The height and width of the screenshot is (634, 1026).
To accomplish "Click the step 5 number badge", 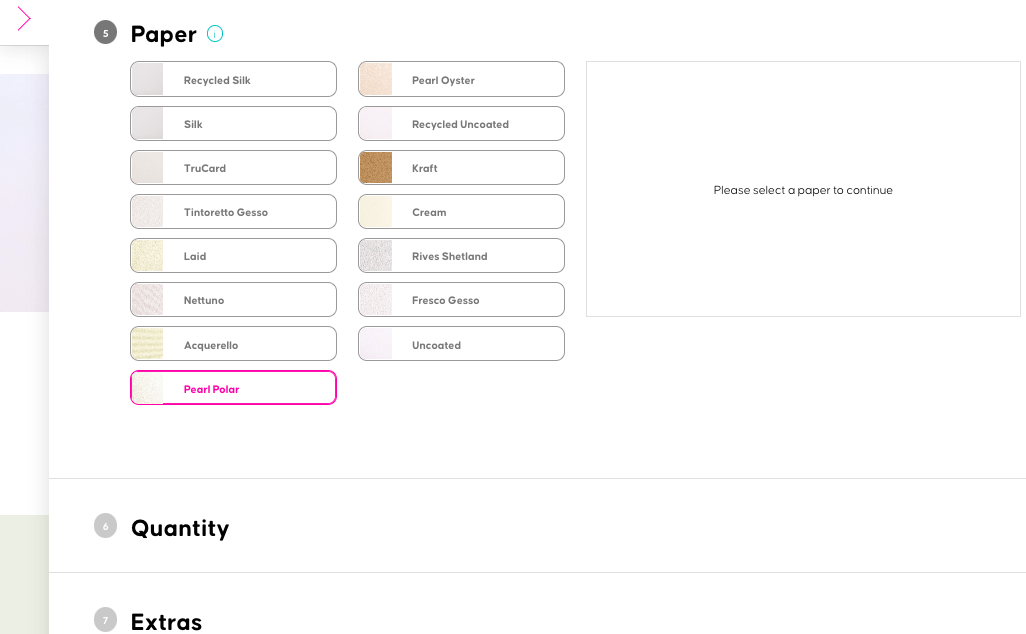I will pos(105,33).
